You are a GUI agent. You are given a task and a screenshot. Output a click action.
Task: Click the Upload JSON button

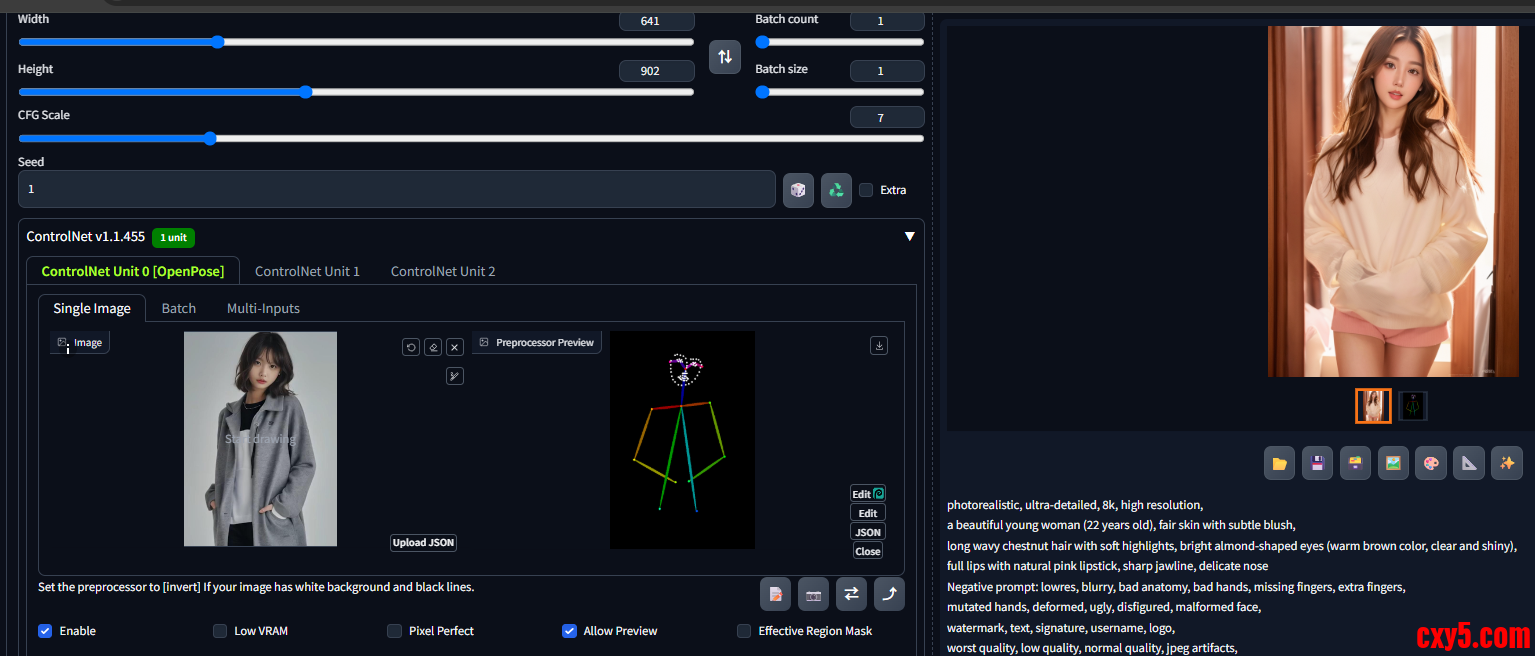(423, 542)
